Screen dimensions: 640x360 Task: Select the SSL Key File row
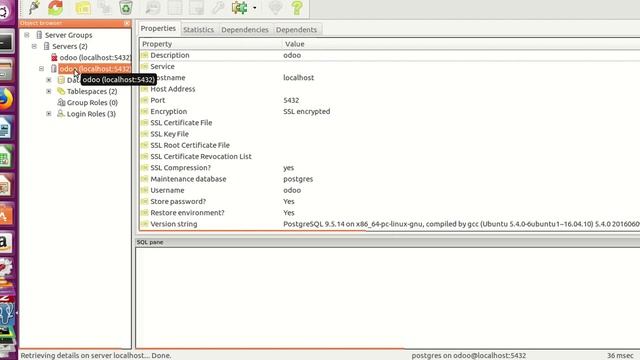[390, 134]
